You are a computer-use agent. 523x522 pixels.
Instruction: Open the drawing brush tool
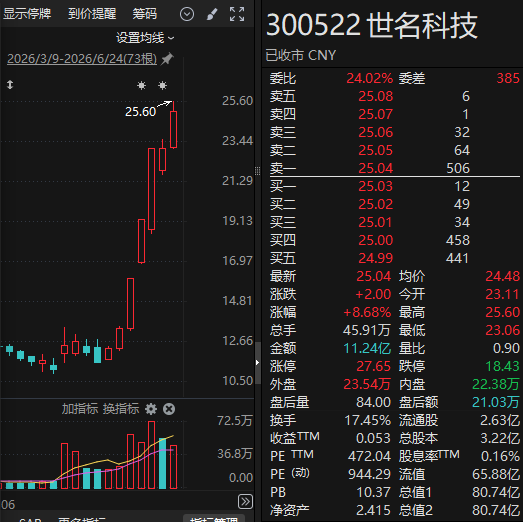coord(212,14)
